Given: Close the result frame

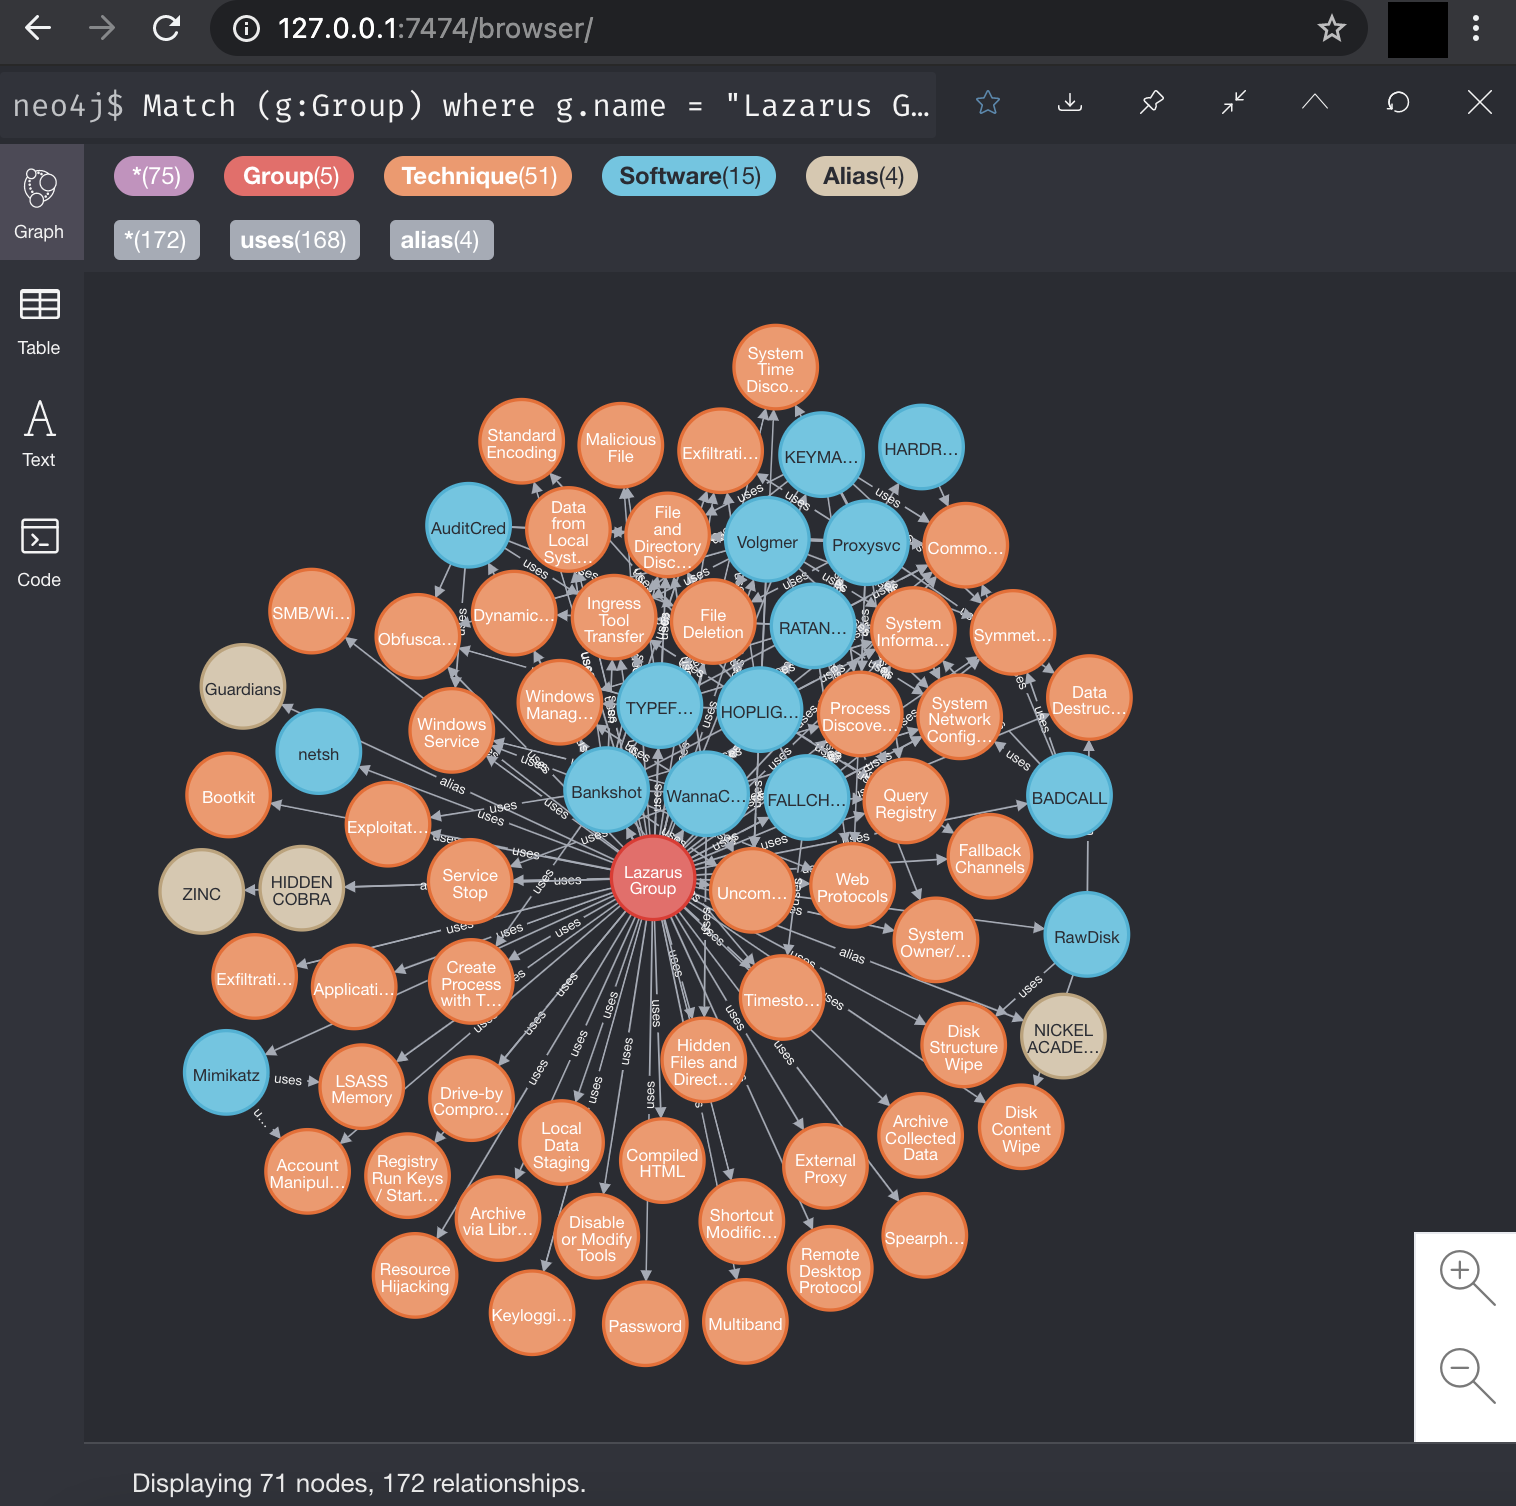Looking at the screenshot, I should (1480, 102).
